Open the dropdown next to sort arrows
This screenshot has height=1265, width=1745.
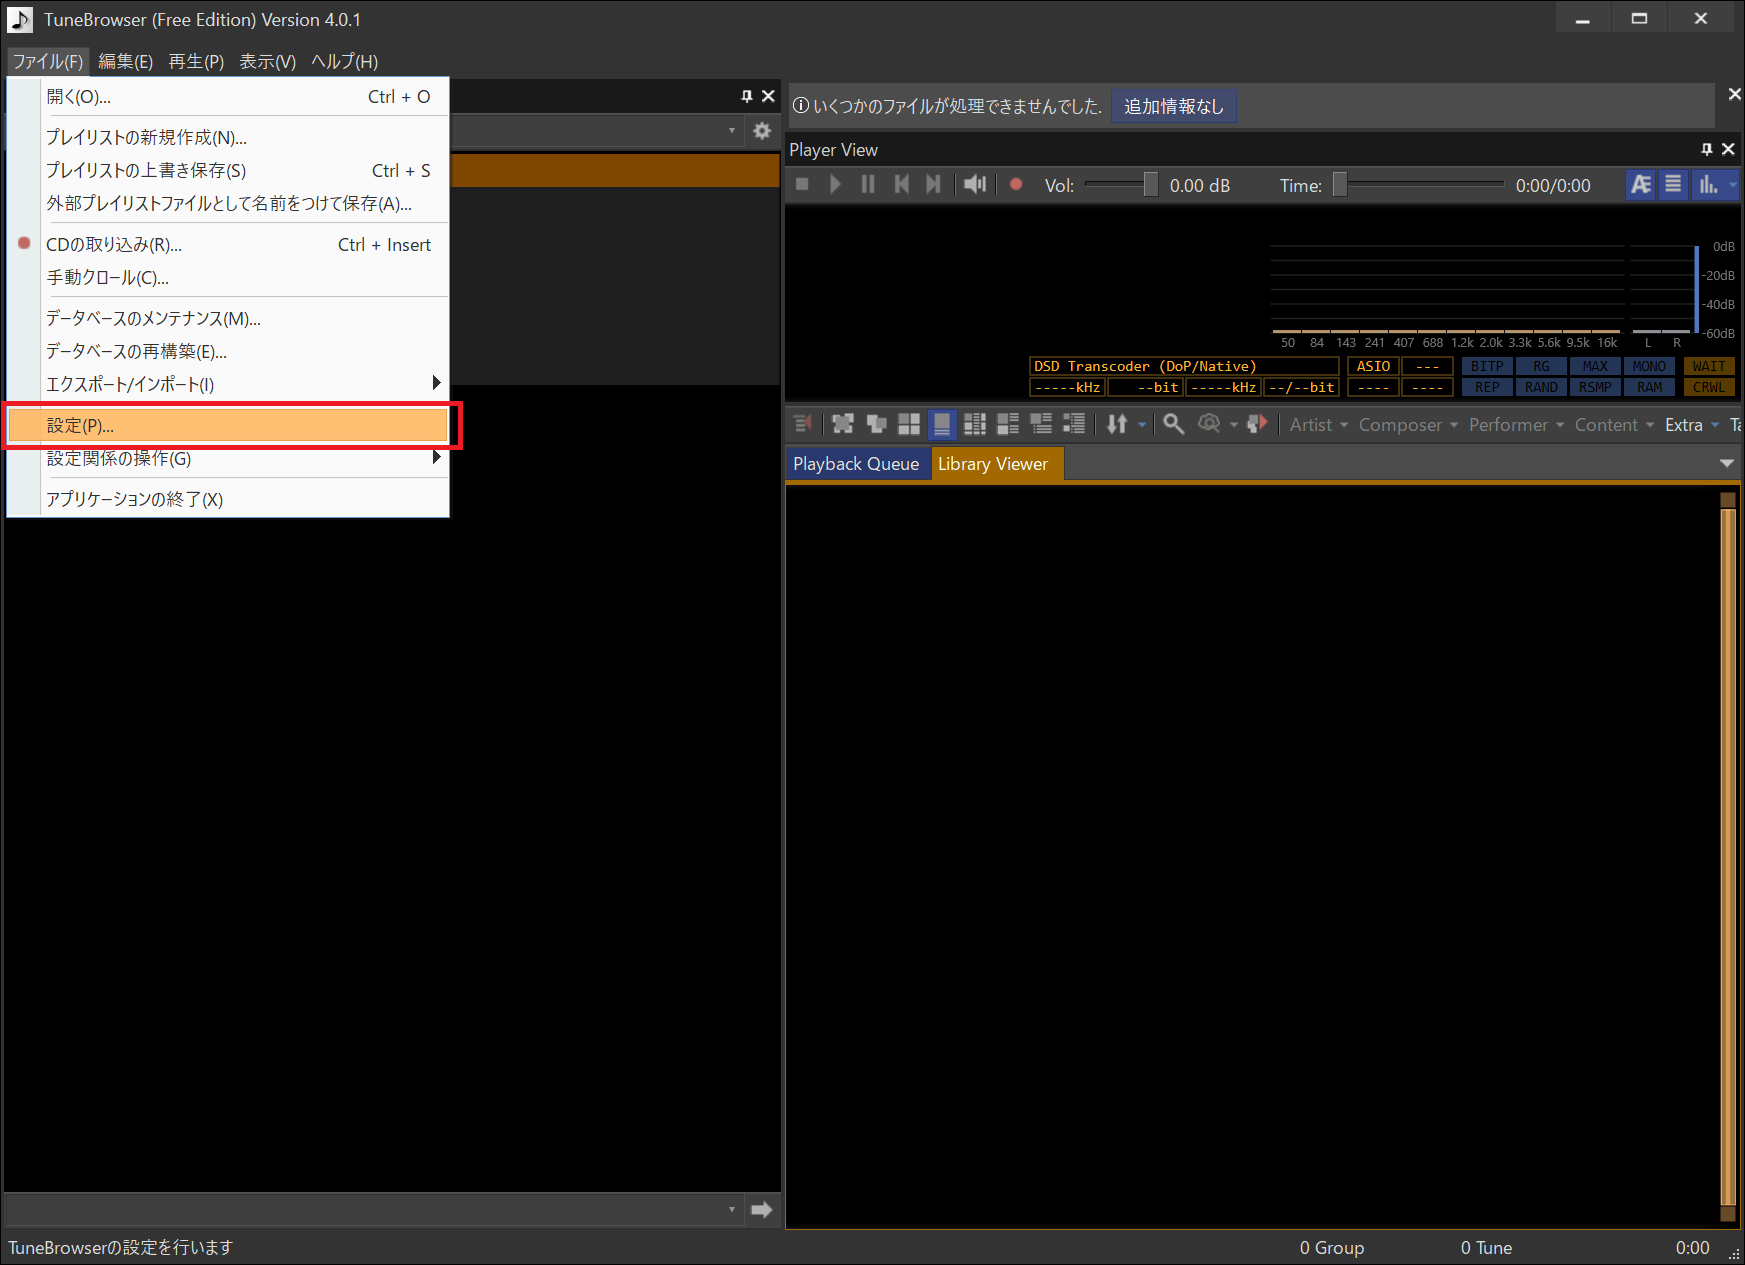[x=1141, y=425]
